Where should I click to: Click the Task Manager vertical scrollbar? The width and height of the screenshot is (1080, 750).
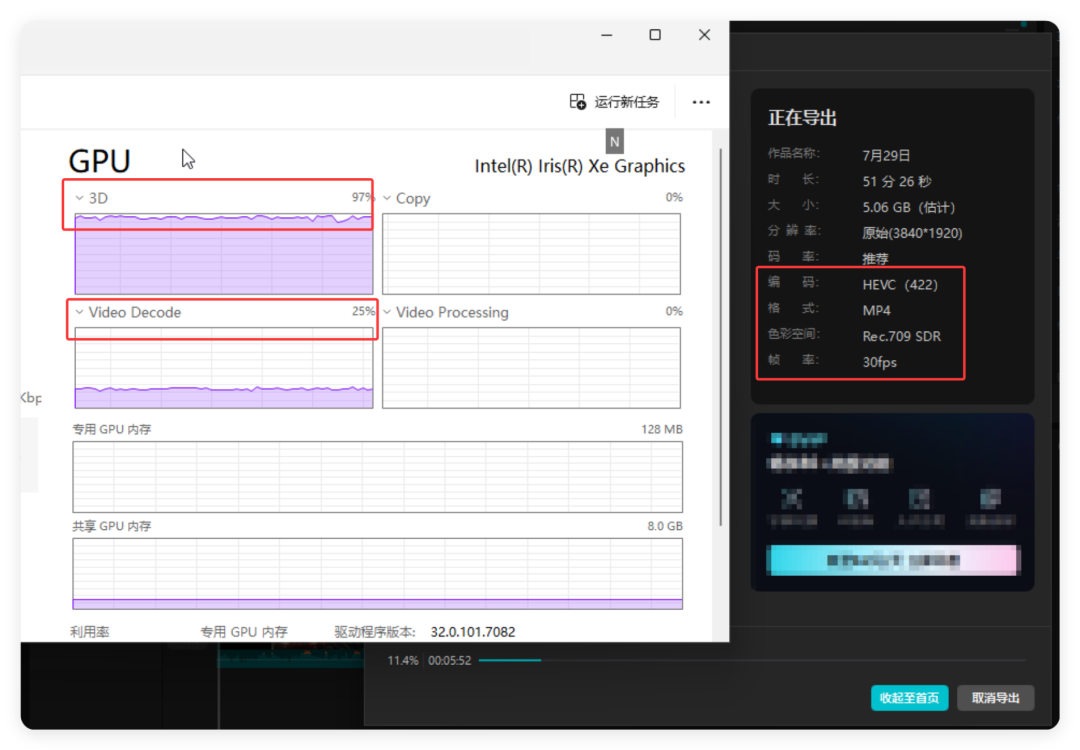[x=720, y=337]
